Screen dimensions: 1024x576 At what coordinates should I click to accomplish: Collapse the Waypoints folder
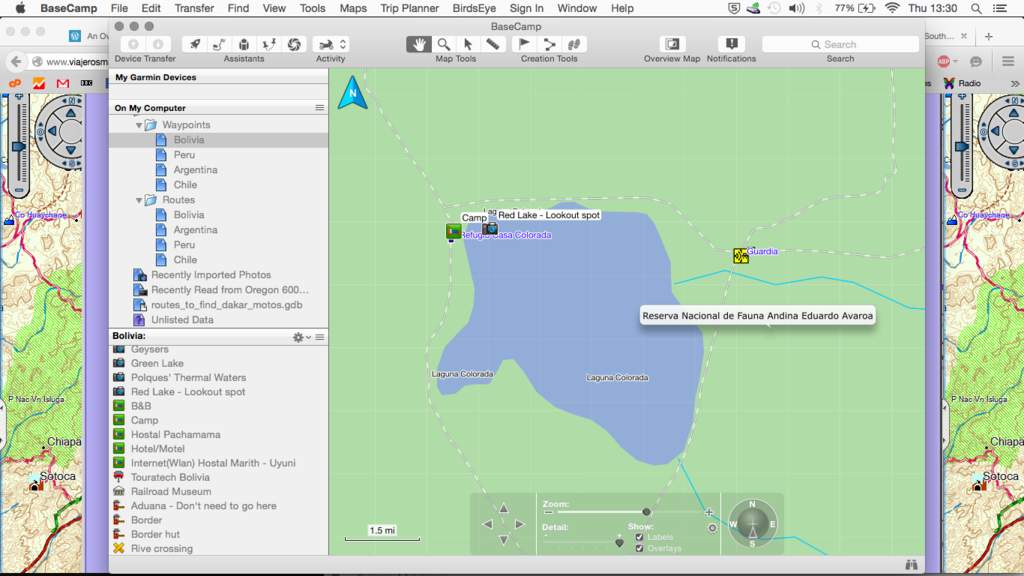[x=138, y=125]
